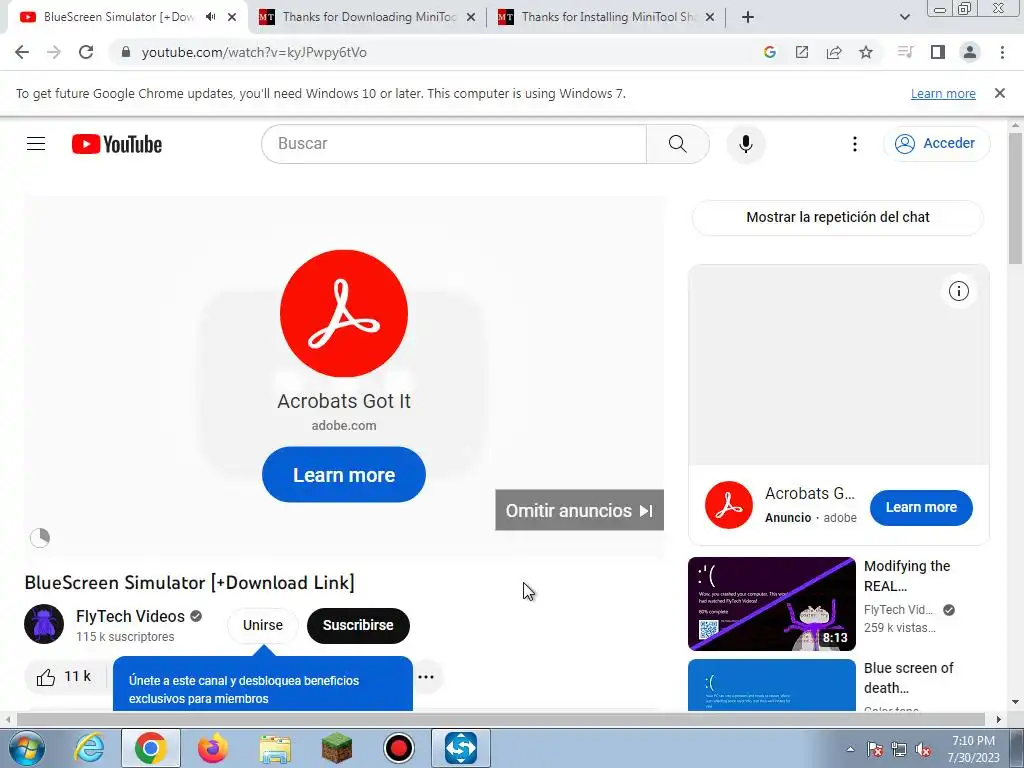Open Chrome three-dot menu
Image resolution: width=1024 pixels, height=768 pixels.
[x=1002, y=52]
